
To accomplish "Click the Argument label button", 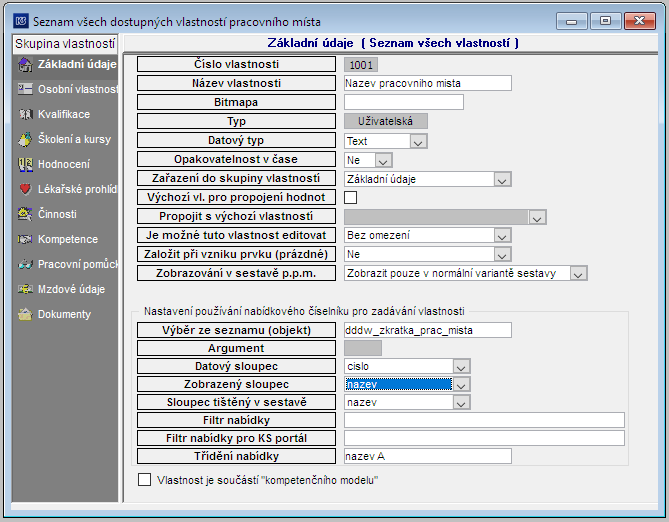I will click(x=236, y=348).
